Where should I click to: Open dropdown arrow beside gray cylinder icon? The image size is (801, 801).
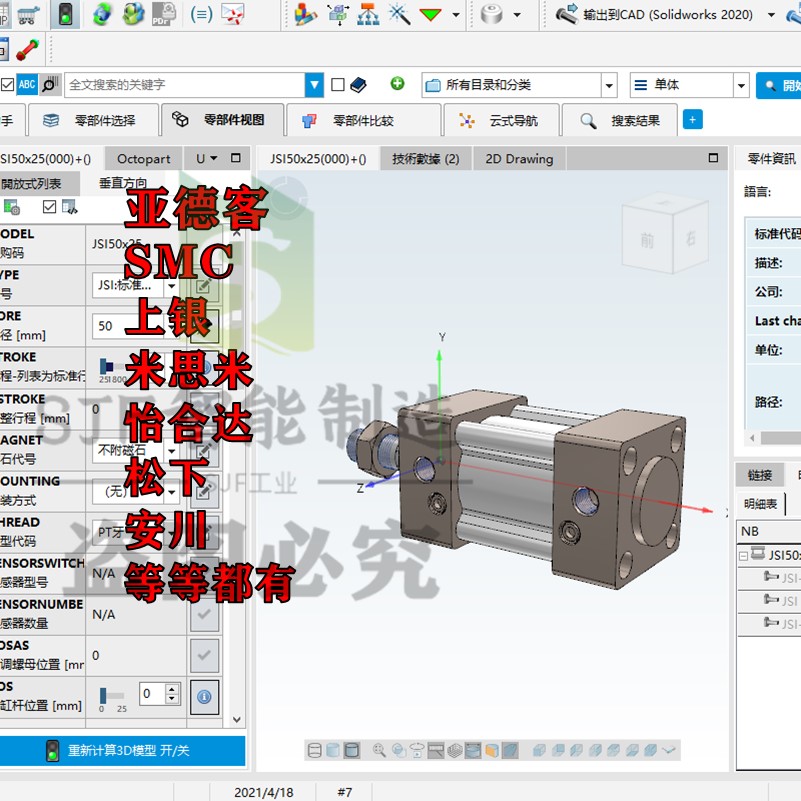coord(517,15)
